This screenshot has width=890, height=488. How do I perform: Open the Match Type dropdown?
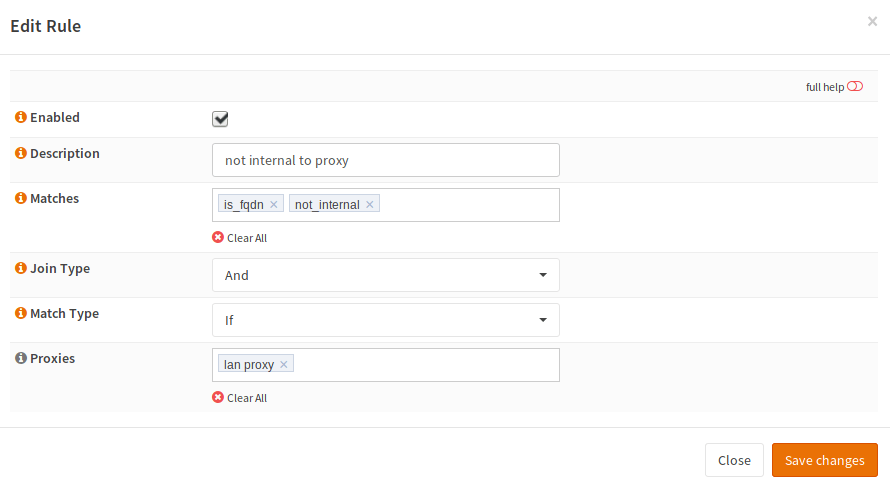click(385, 320)
